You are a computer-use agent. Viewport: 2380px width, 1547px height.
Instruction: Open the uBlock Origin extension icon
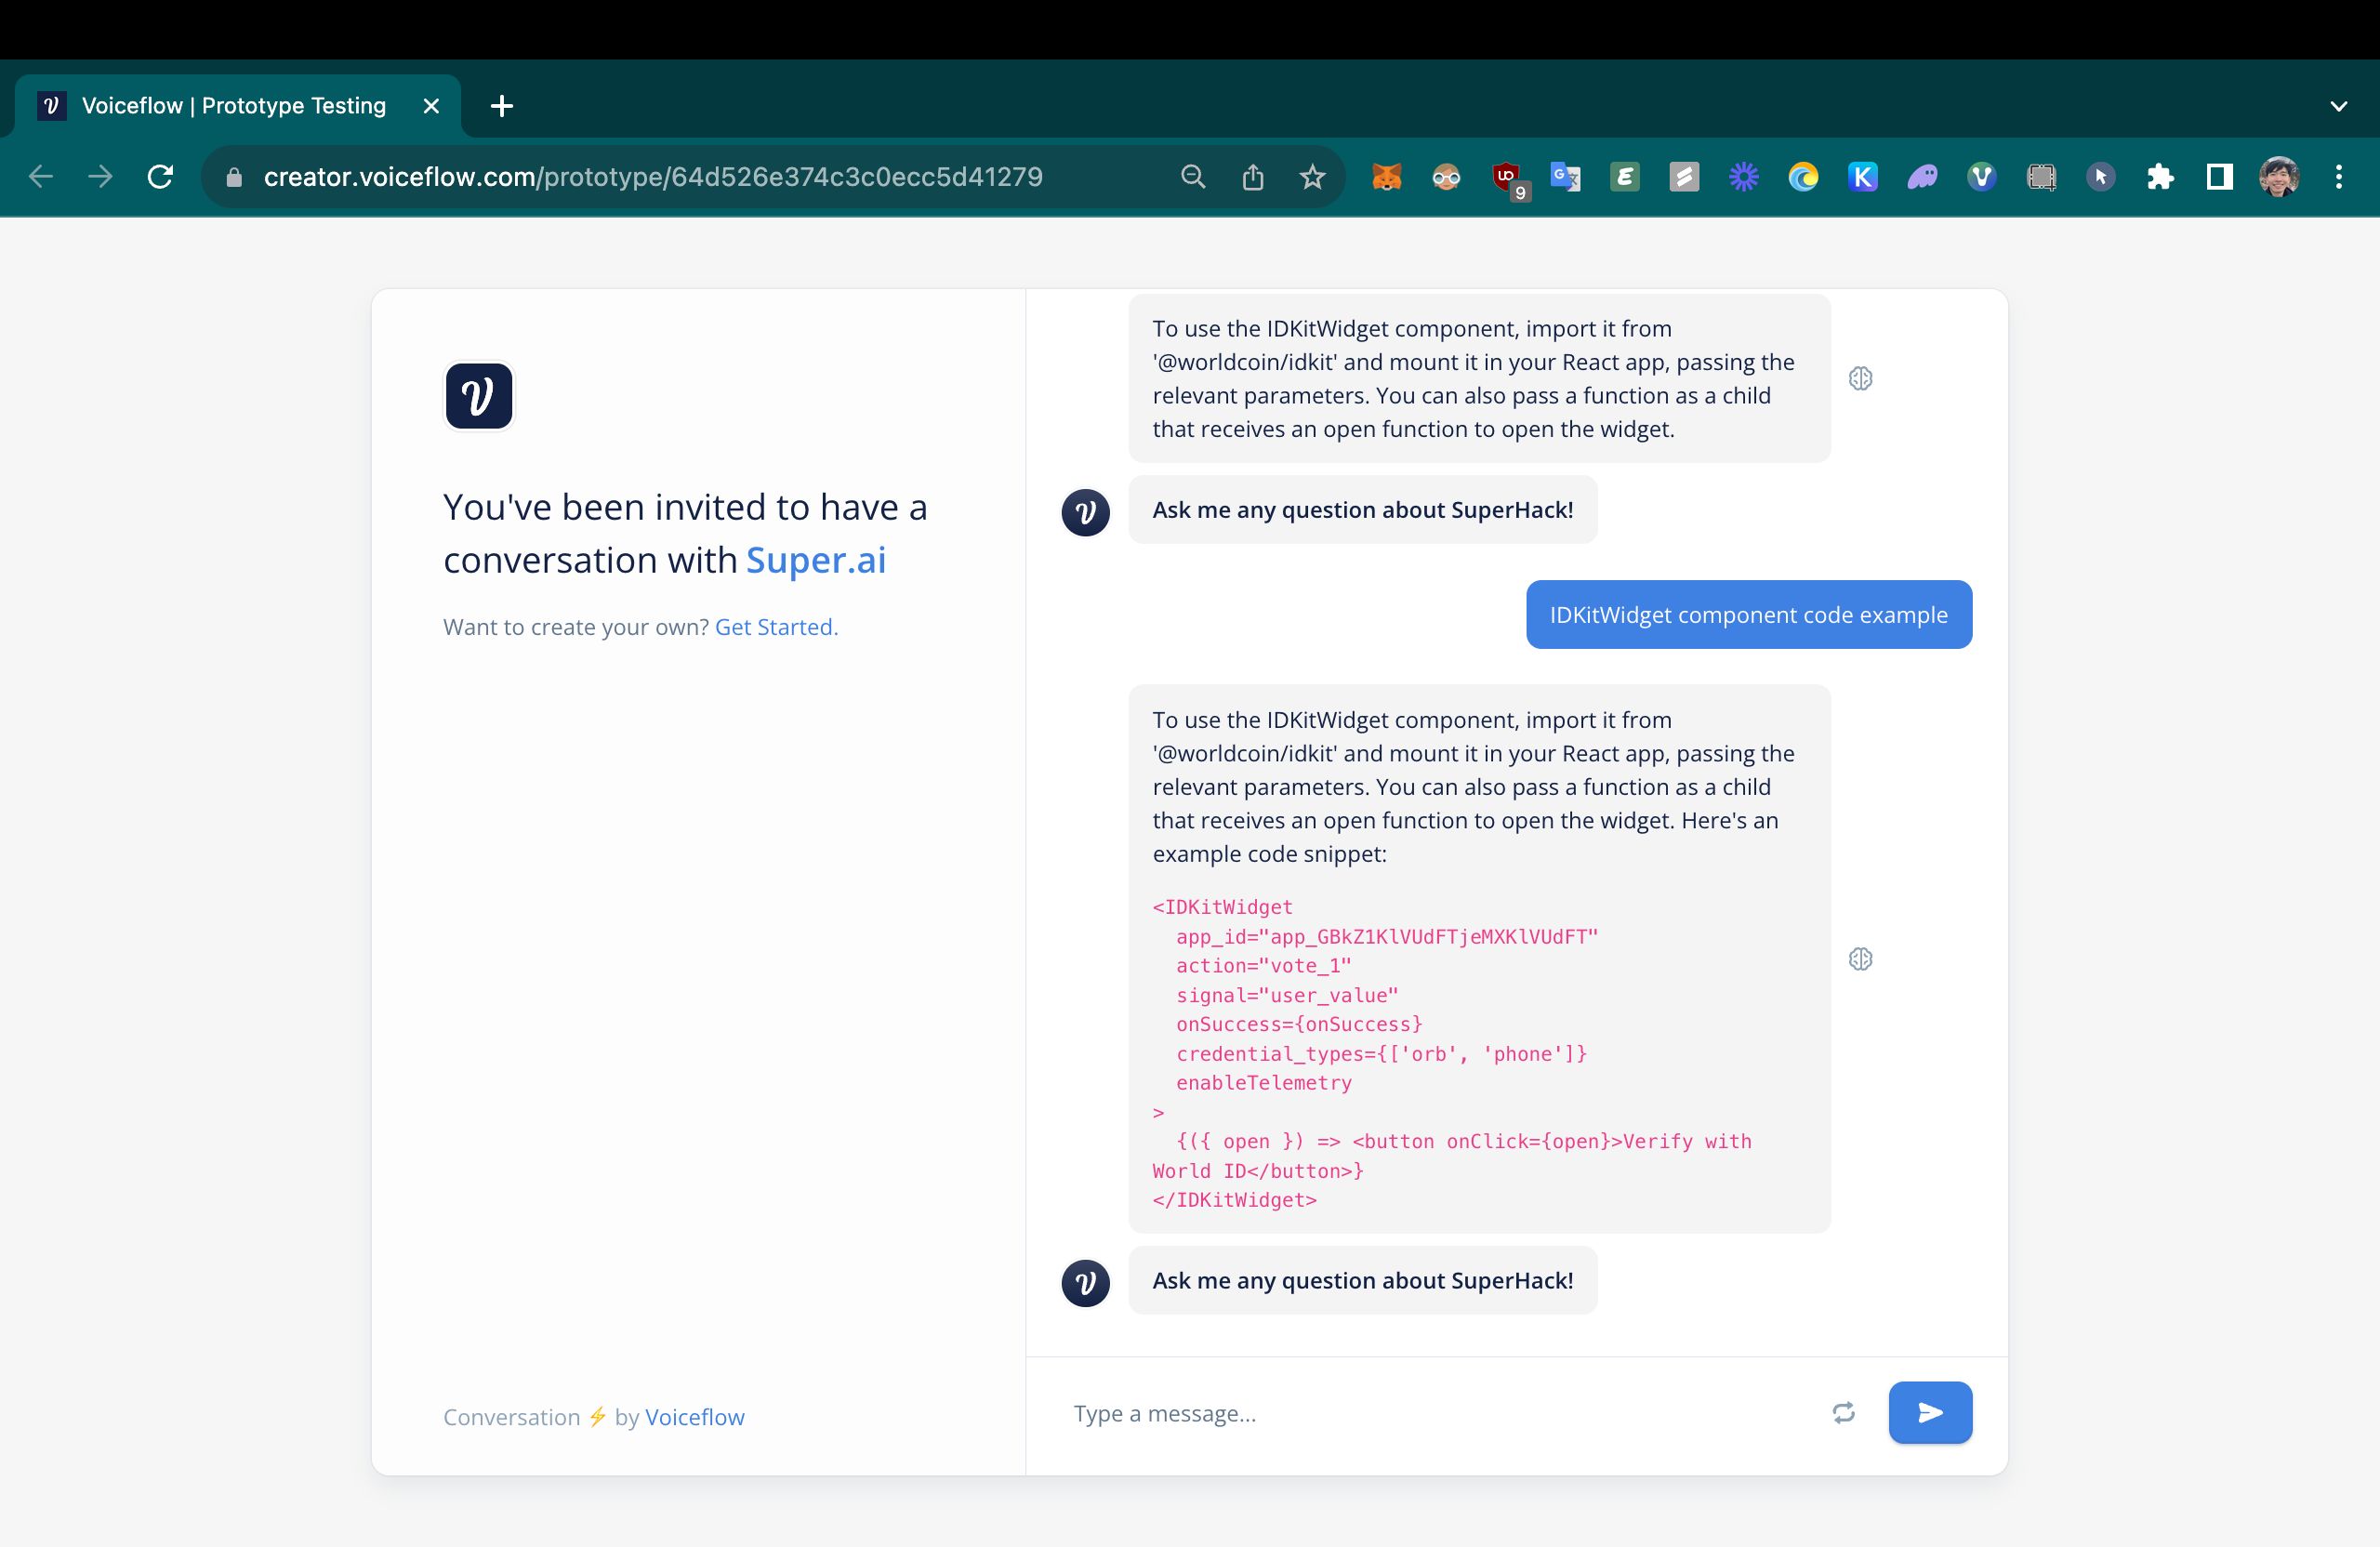pos(1506,179)
